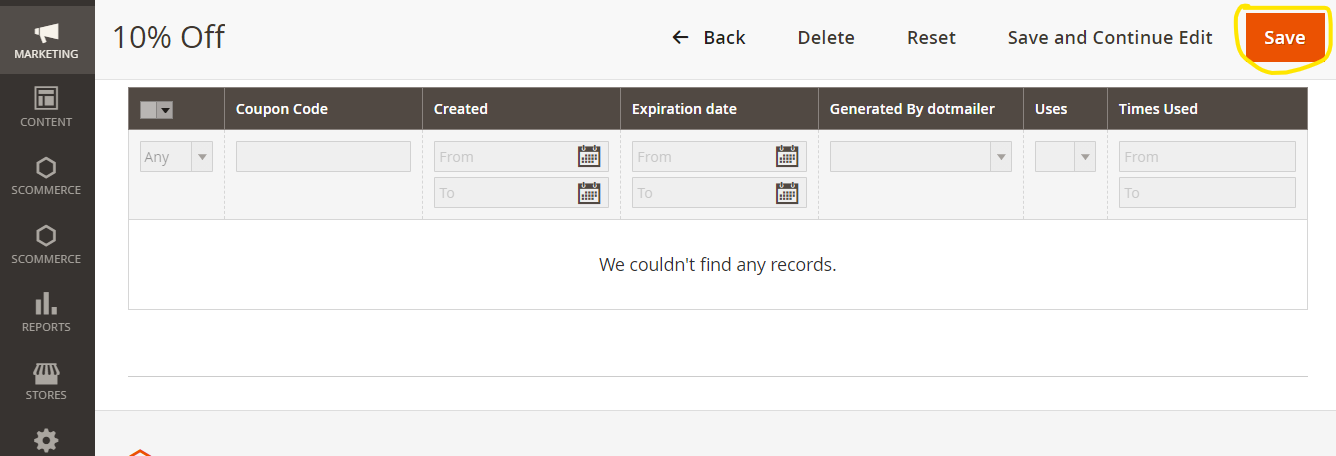
Task: Expand the Generated By dotmailer filter dropdown
Action: 920,157
